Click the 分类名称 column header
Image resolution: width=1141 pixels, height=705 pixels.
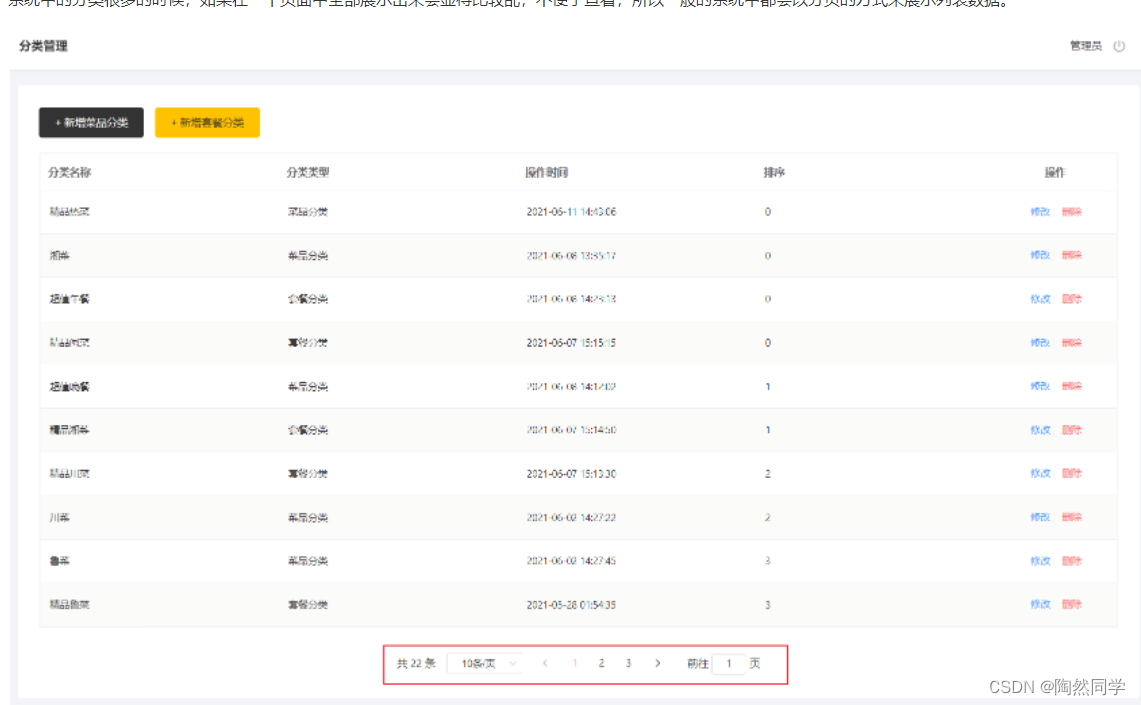click(x=70, y=172)
